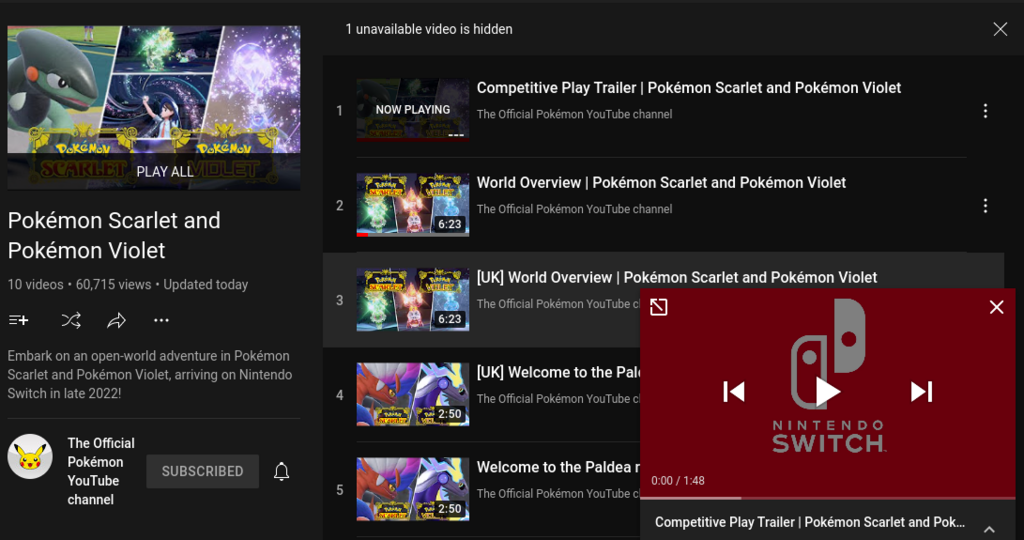Expand the miniplayer playlist panel chevron
1024x540 pixels.
[x=989, y=530]
